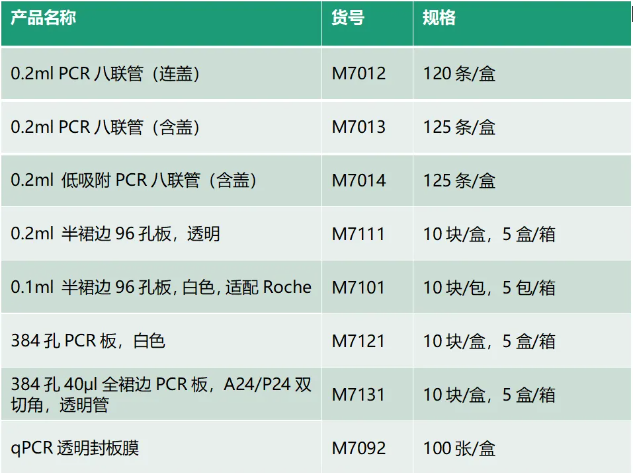Select the 0.2ml 半裙边 96 孔板，透明 cell

tap(115, 234)
